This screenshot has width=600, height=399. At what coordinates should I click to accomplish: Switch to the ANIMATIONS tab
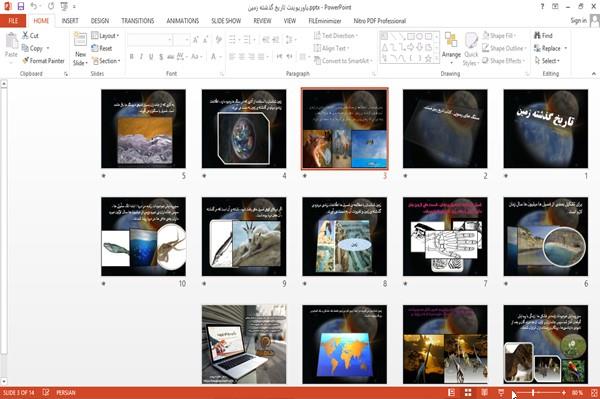(183, 21)
